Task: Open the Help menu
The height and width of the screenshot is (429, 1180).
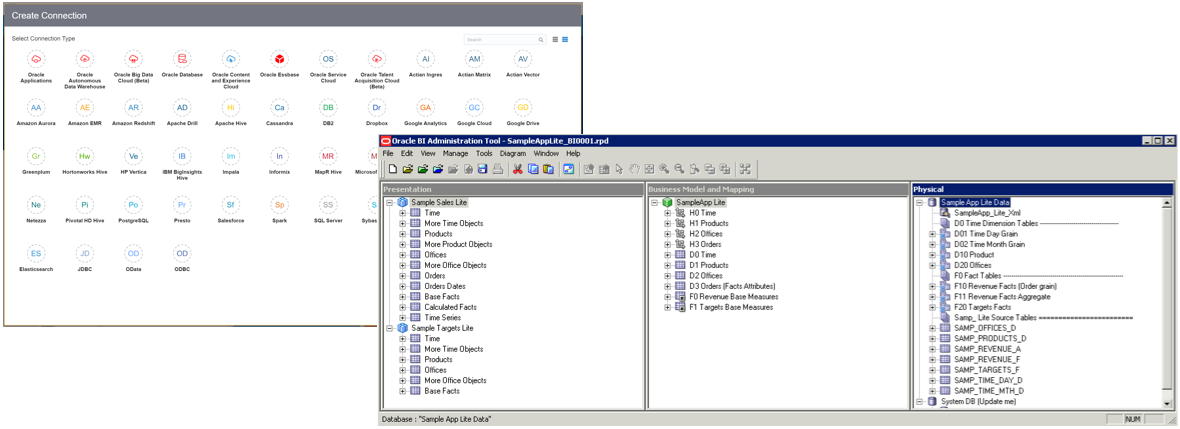Action: coord(573,154)
